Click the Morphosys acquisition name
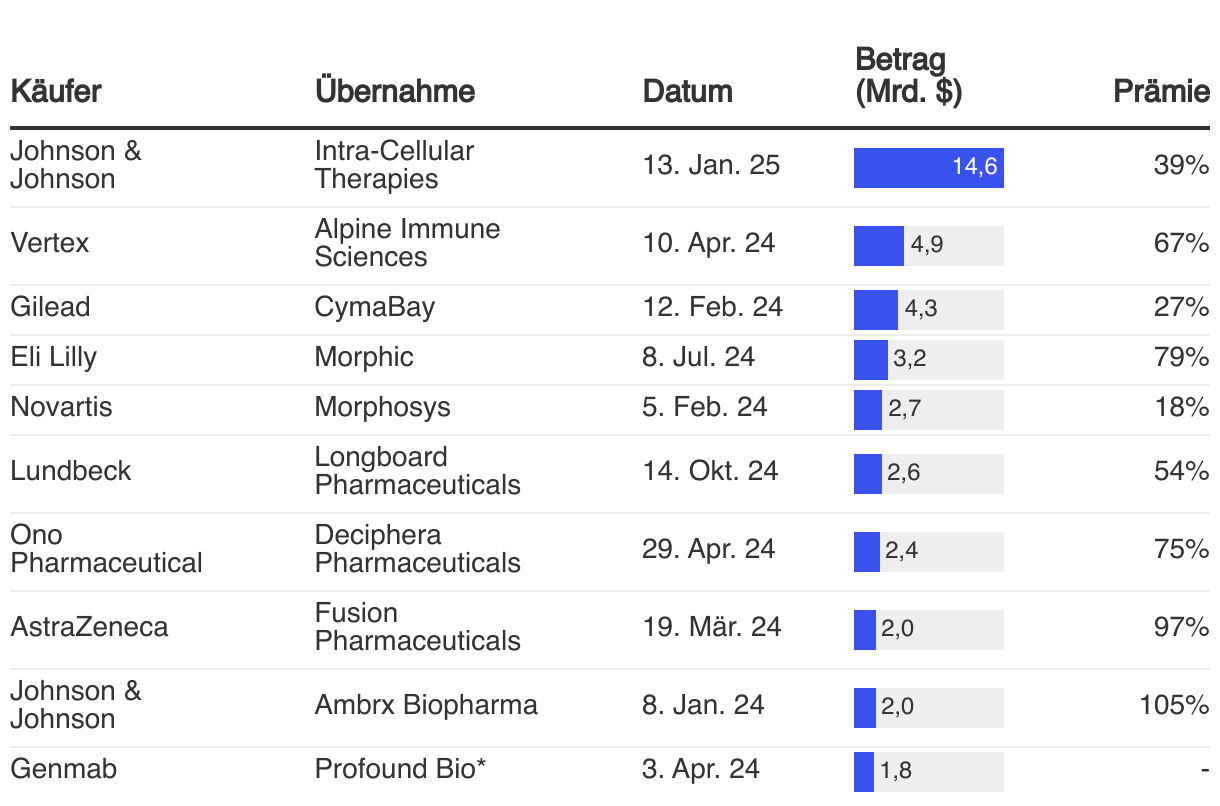1220x806 pixels. pos(382,407)
